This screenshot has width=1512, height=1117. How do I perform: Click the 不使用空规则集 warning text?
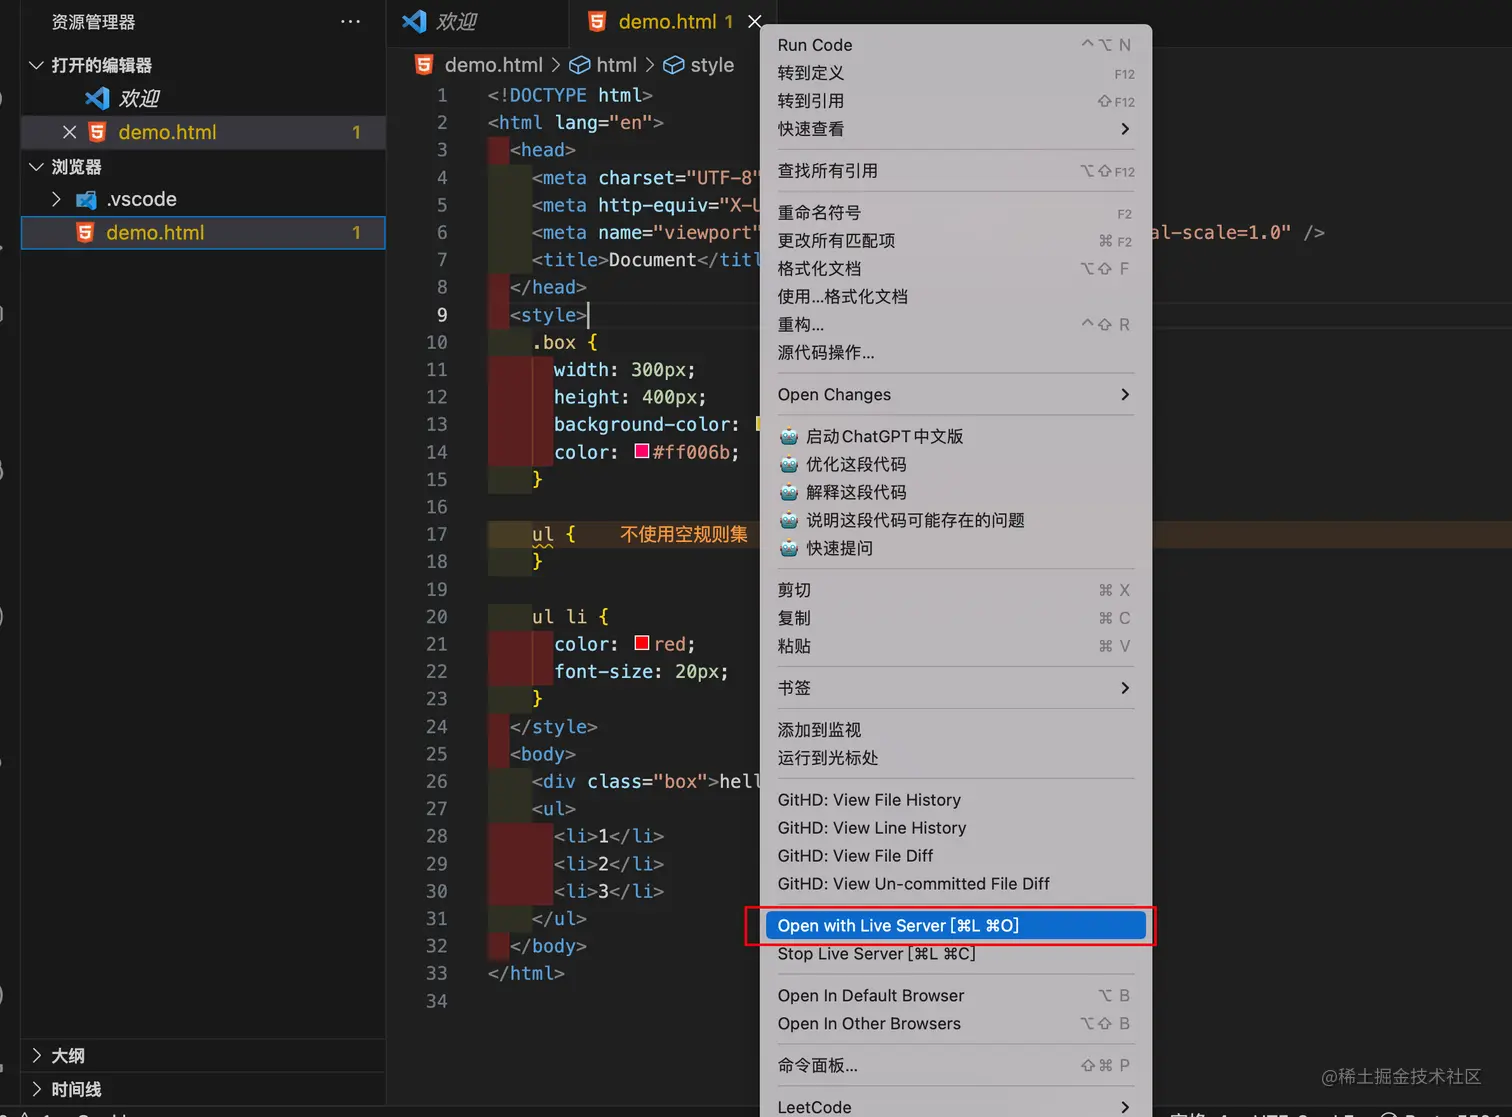click(x=684, y=534)
